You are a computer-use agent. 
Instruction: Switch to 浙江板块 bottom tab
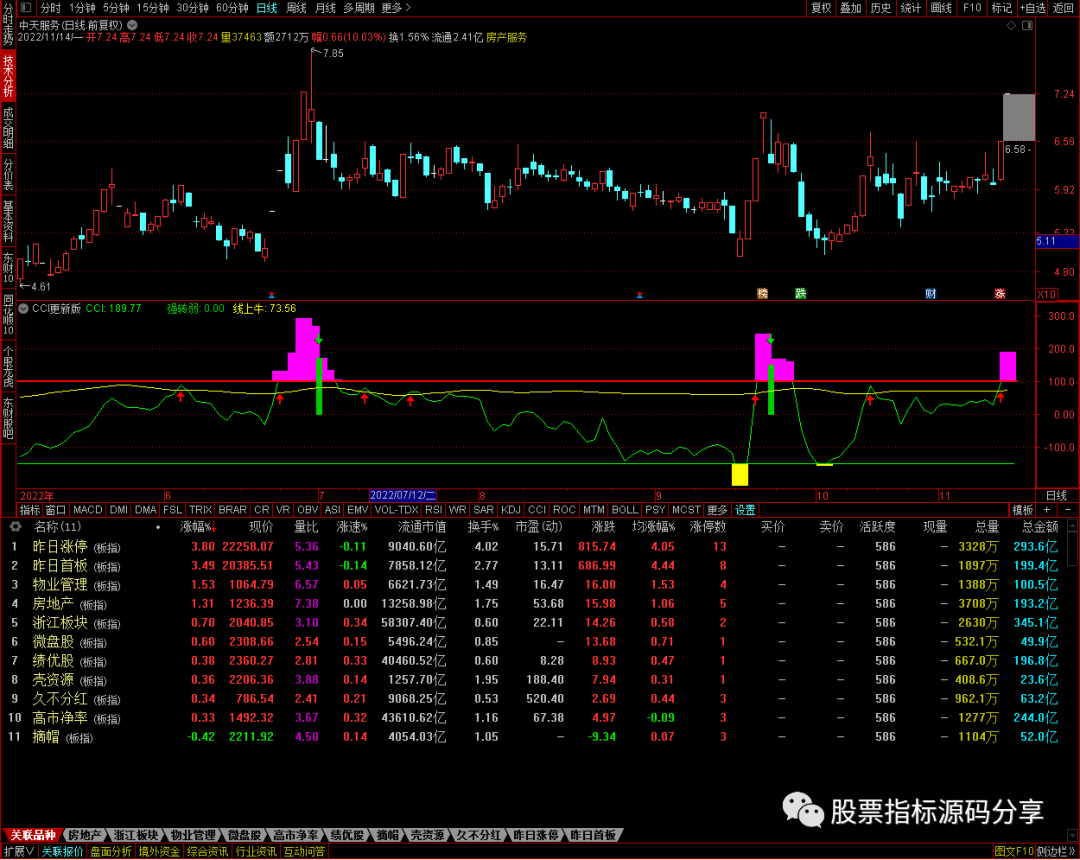[x=136, y=835]
